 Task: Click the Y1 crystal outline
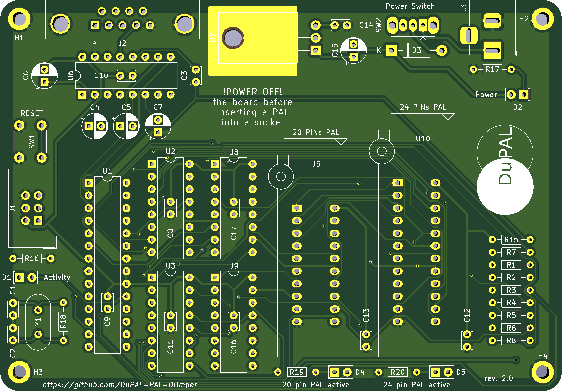(x=38, y=322)
